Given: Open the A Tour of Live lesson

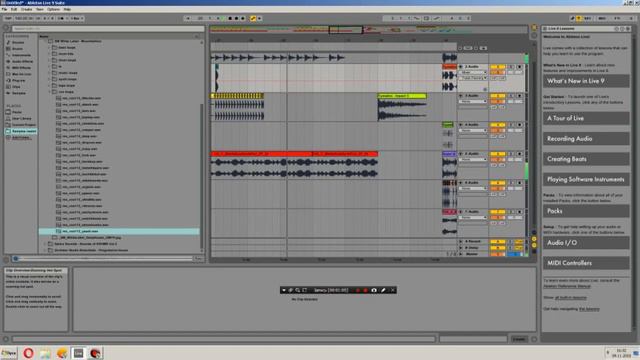Looking at the screenshot, I should coord(586,118).
